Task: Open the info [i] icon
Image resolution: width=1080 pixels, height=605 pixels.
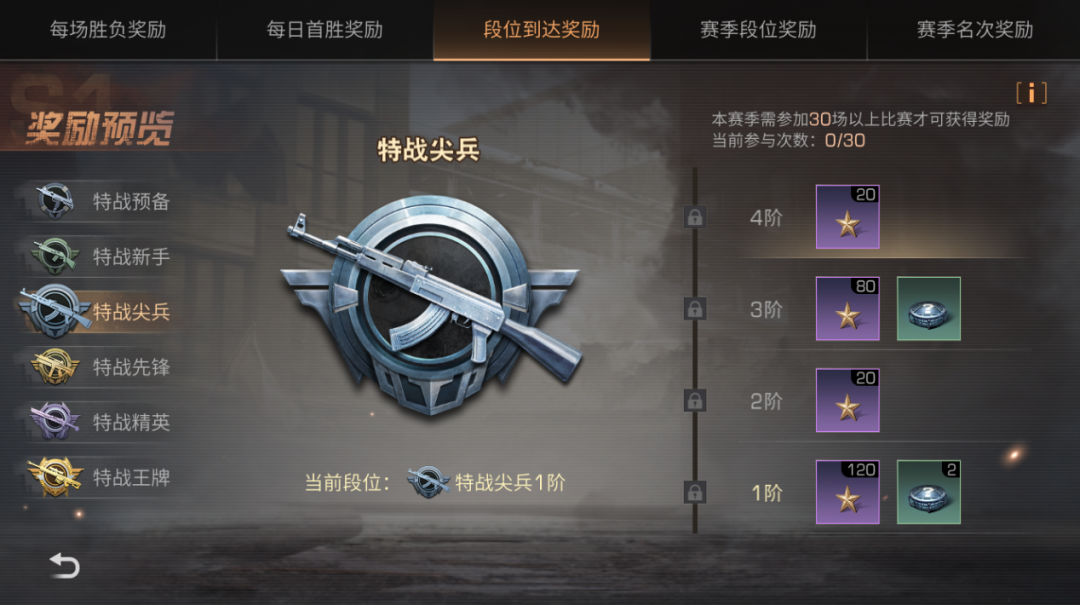Action: (x=1031, y=93)
